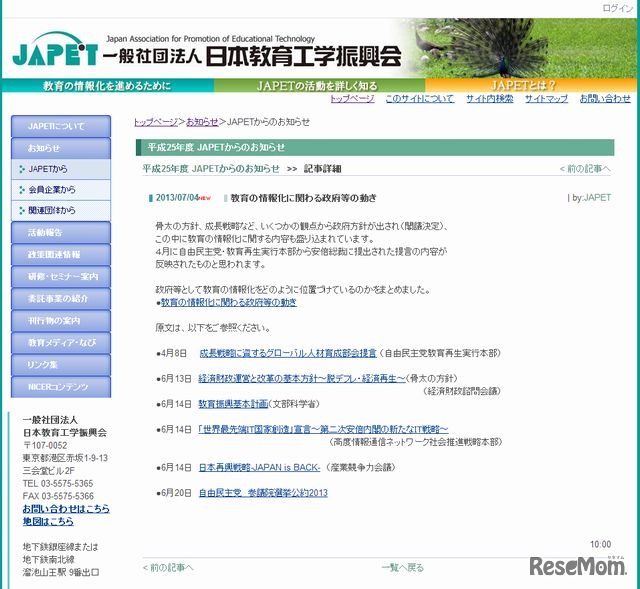Open the お問い合わせ link in the top navigation

[605, 99]
